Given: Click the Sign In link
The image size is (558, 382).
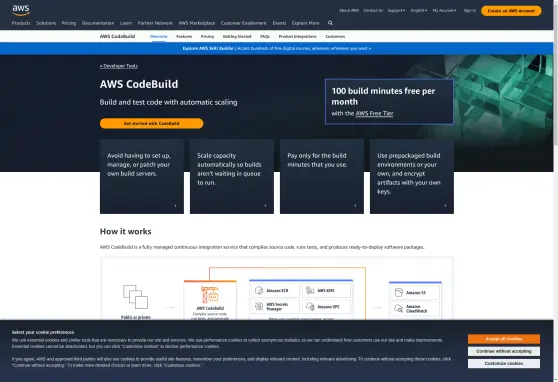Looking at the screenshot, I should [470, 11].
